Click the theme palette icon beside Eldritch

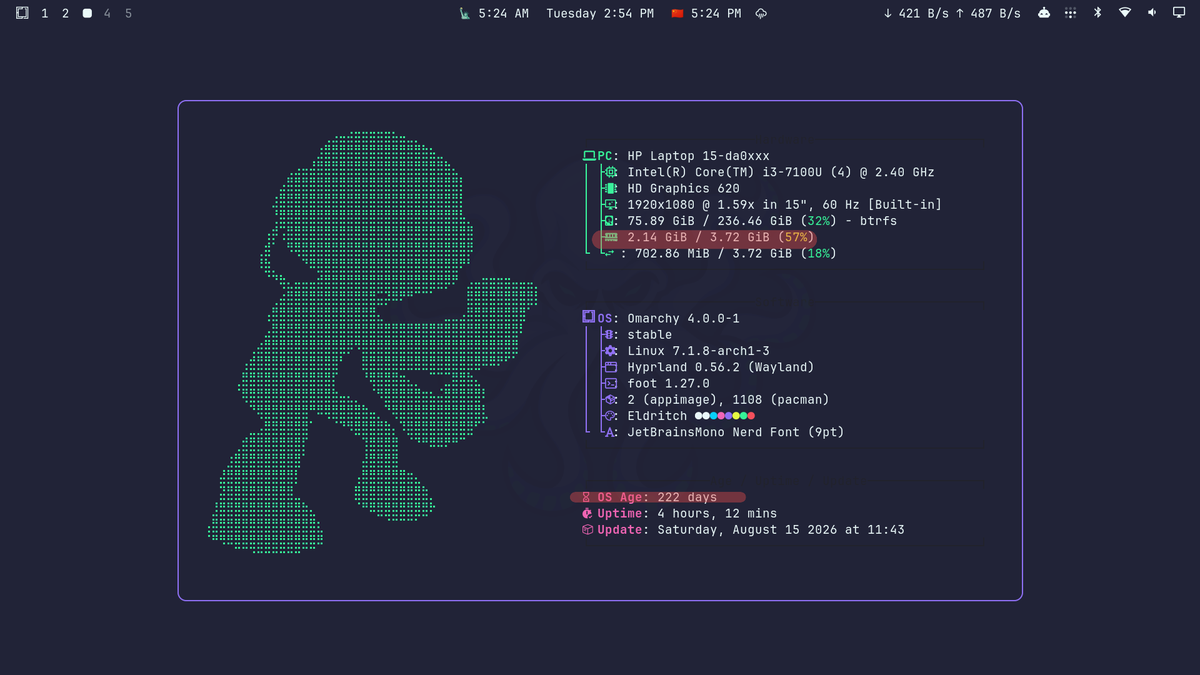pyautogui.click(x=610, y=416)
